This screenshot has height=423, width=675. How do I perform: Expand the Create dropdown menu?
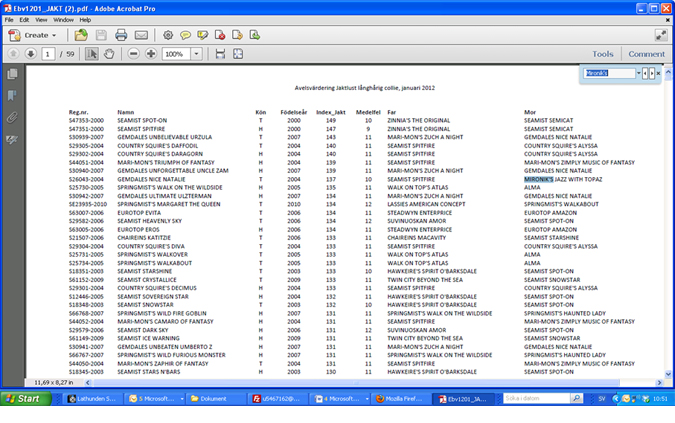tap(54, 35)
